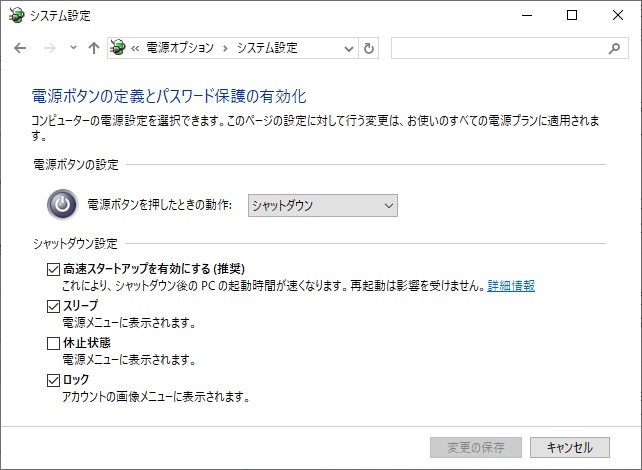Screen dimensions: 642x470
Task: Click the power button icon
Action: click(x=62, y=206)
